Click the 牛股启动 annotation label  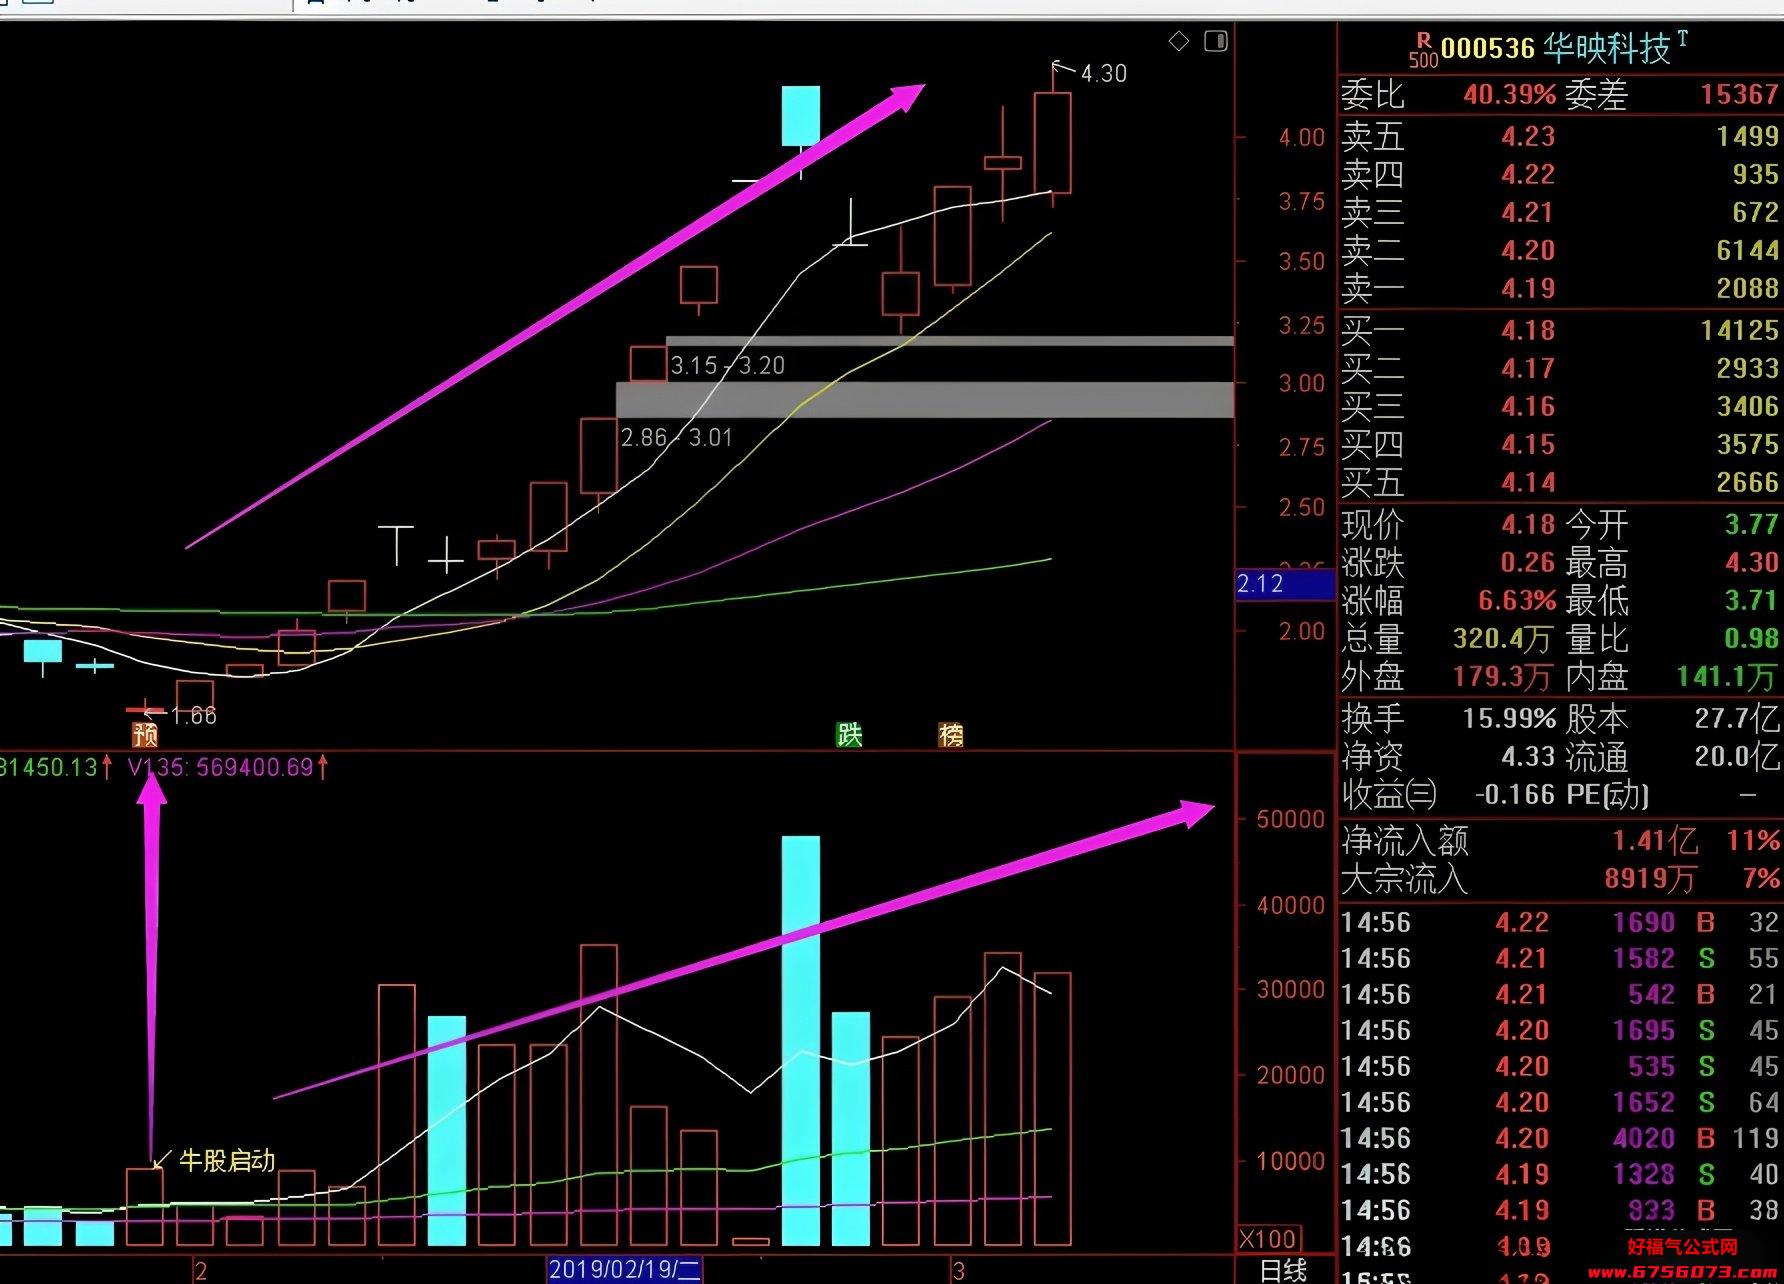click(226, 1160)
